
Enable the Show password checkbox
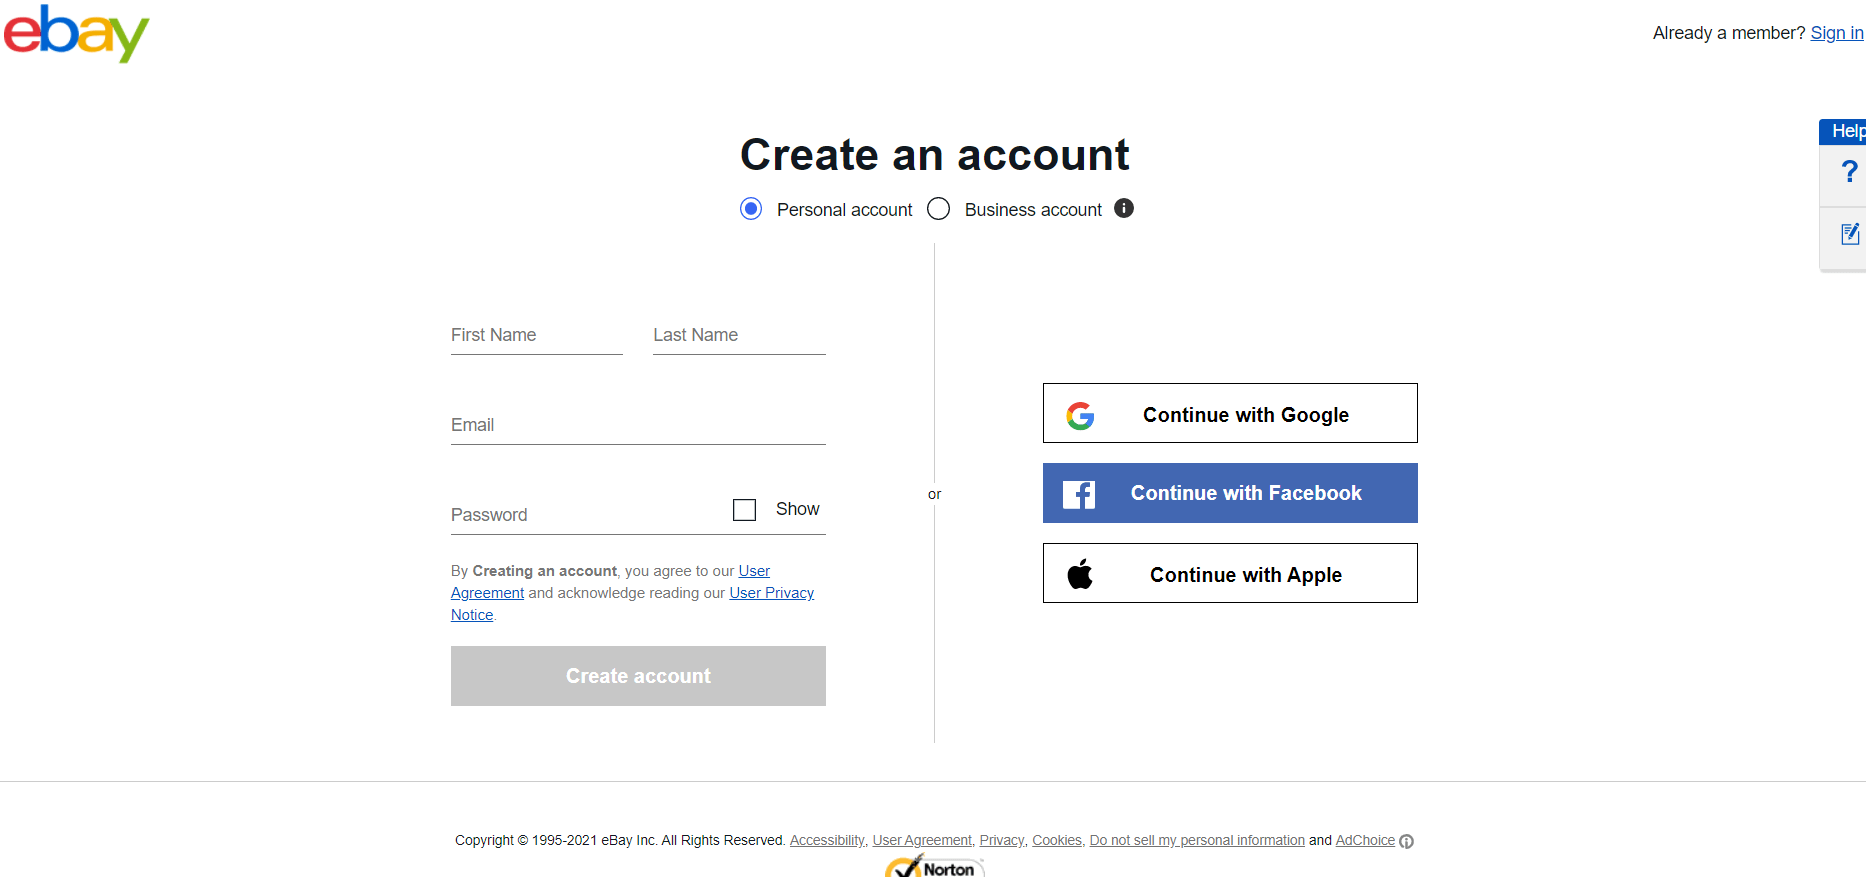[x=744, y=509]
